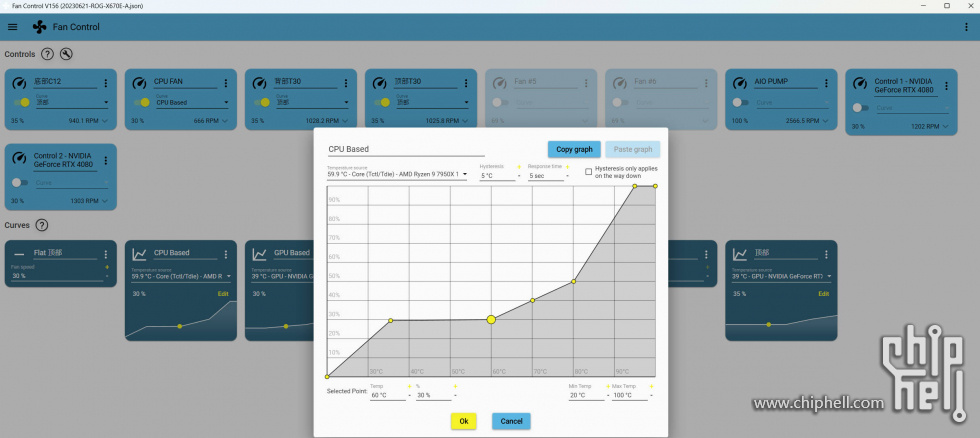Click the Fan Control fan logo
Viewport: 980px width, 438px height.
(x=39, y=27)
